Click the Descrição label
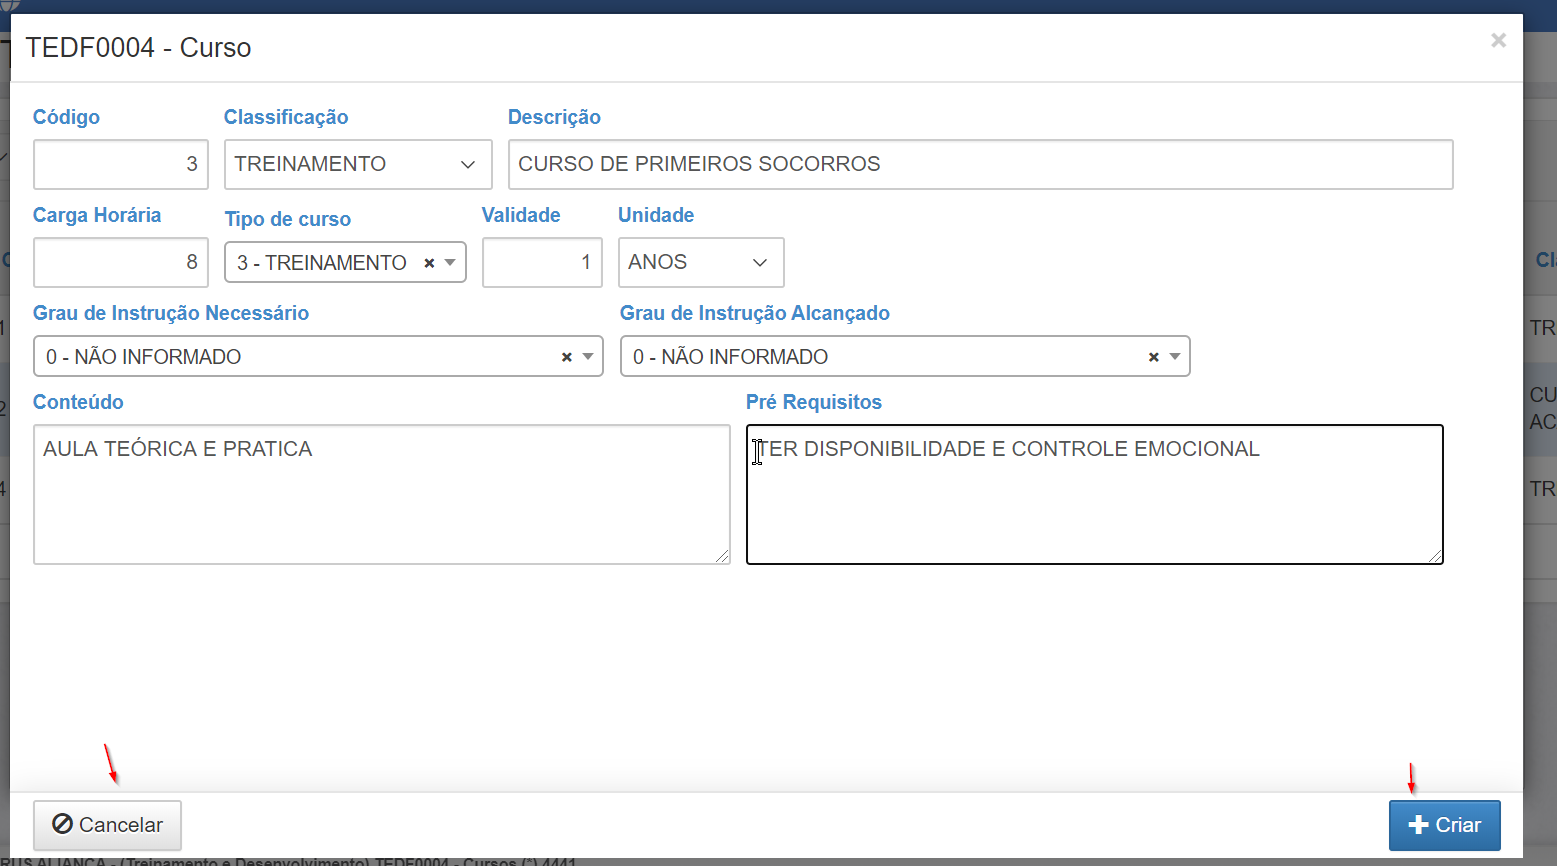This screenshot has width=1557, height=866. coord(554,117)
